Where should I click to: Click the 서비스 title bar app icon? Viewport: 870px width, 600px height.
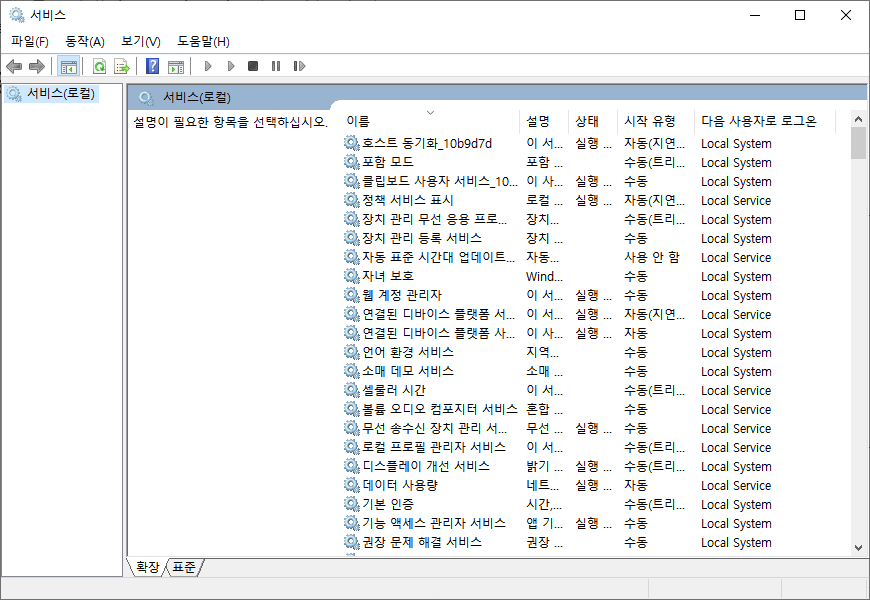coord(17,15)
